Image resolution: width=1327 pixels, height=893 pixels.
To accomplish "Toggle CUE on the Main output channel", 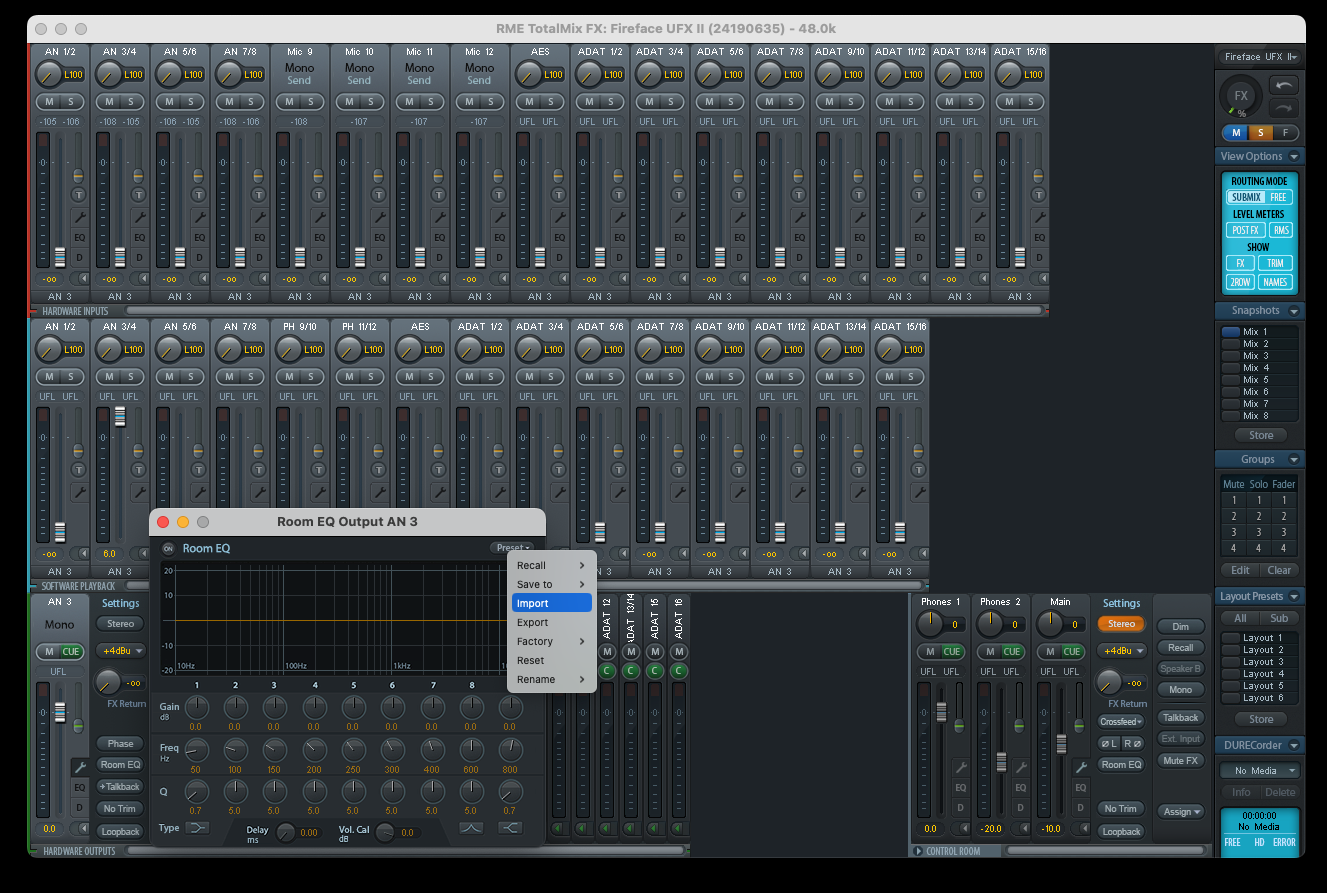I will (x=1072, y=652).
